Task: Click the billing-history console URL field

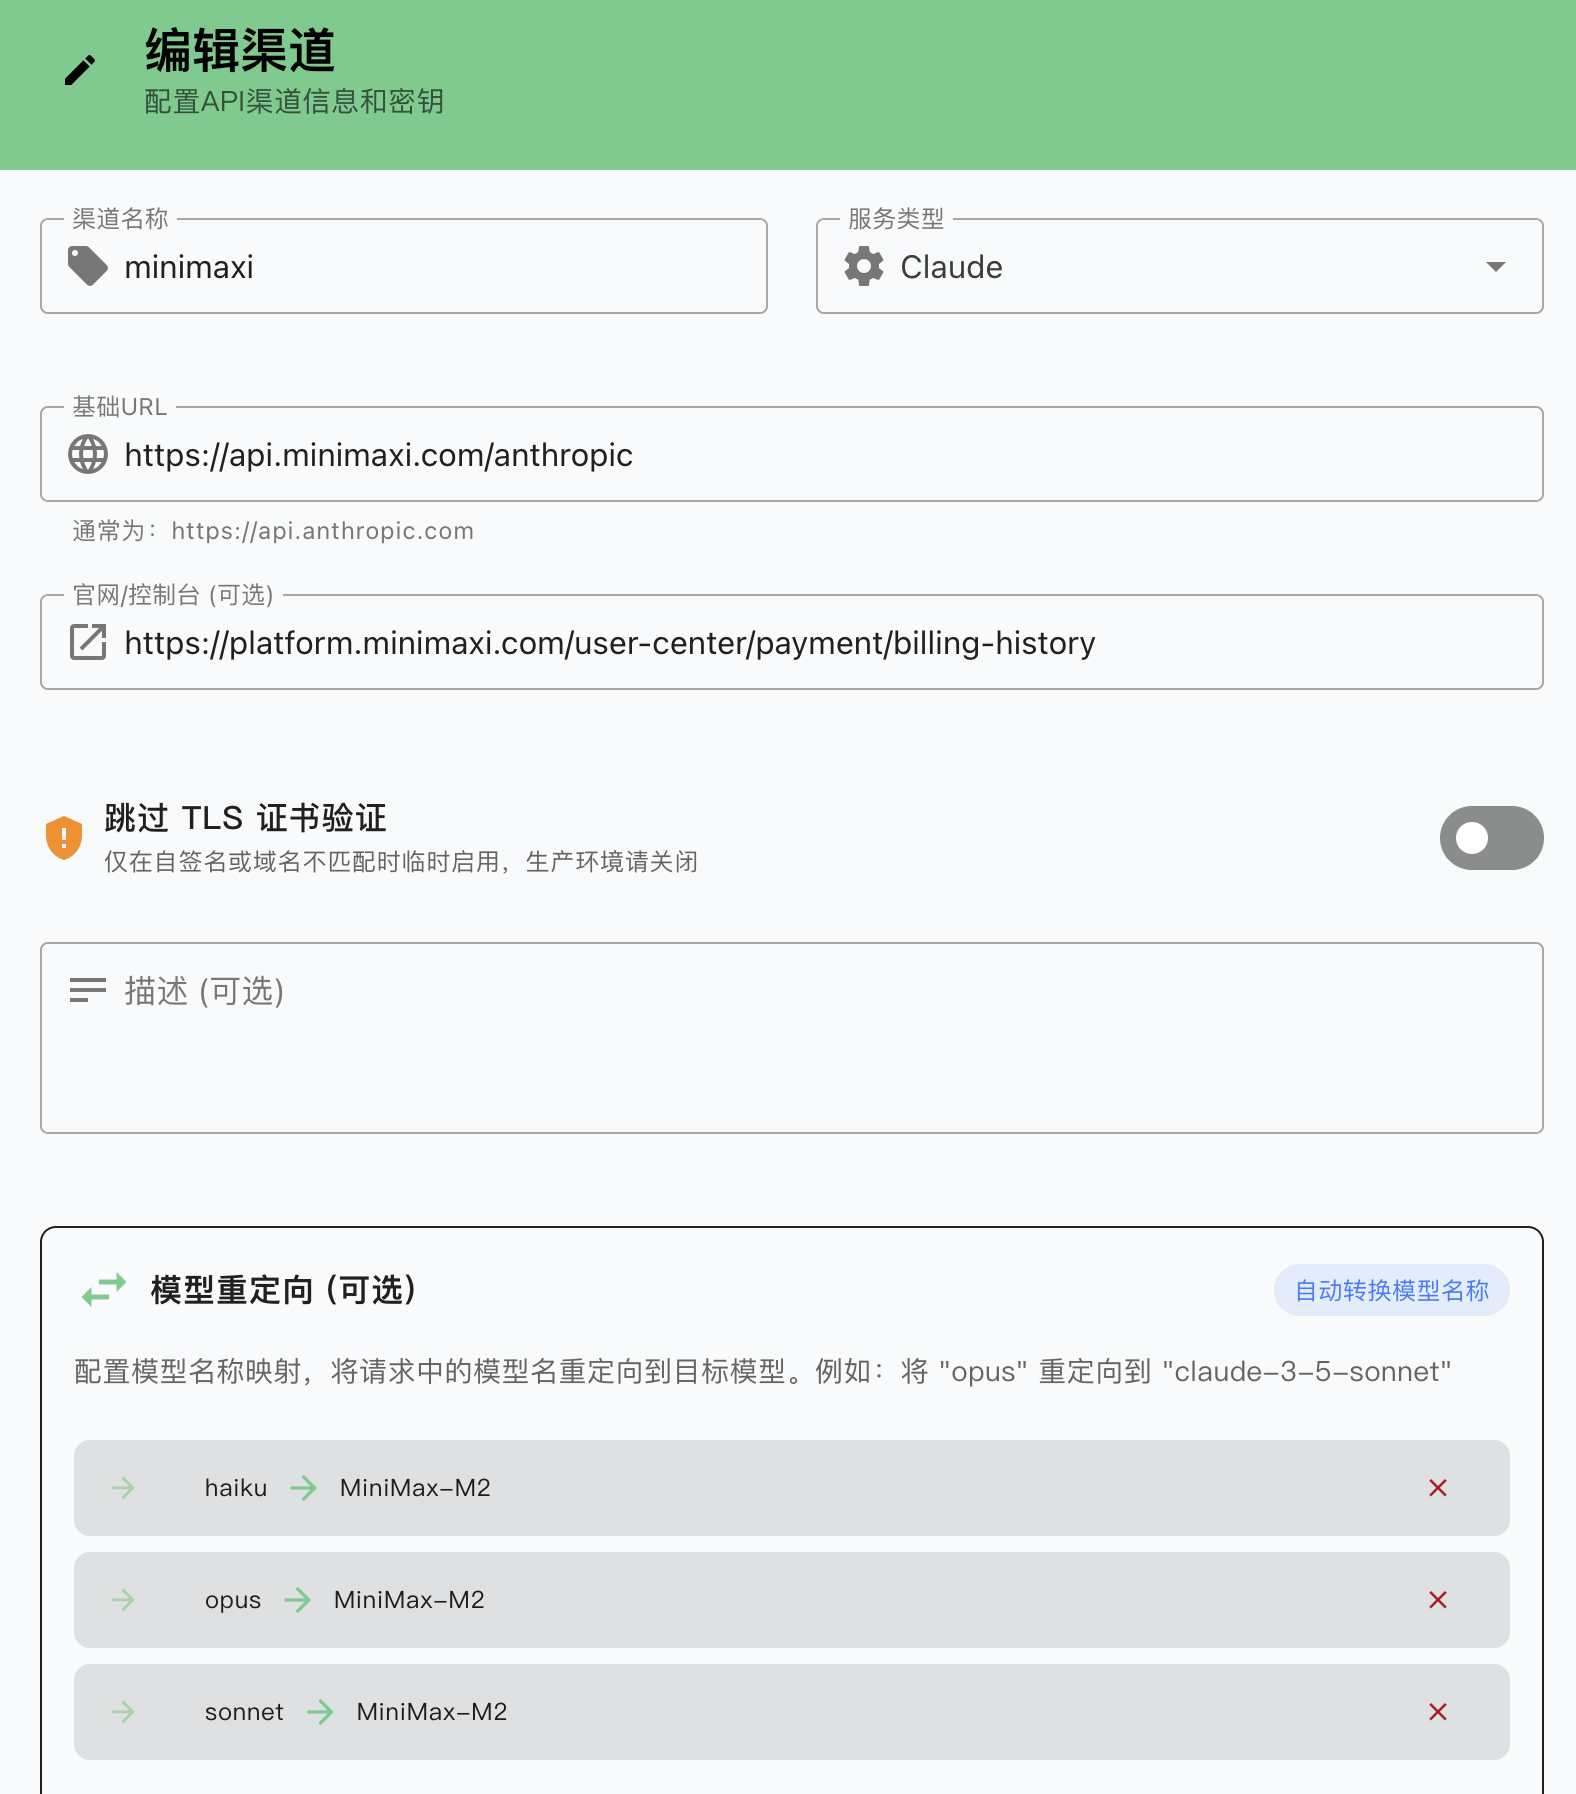Action: coord(792,642)
